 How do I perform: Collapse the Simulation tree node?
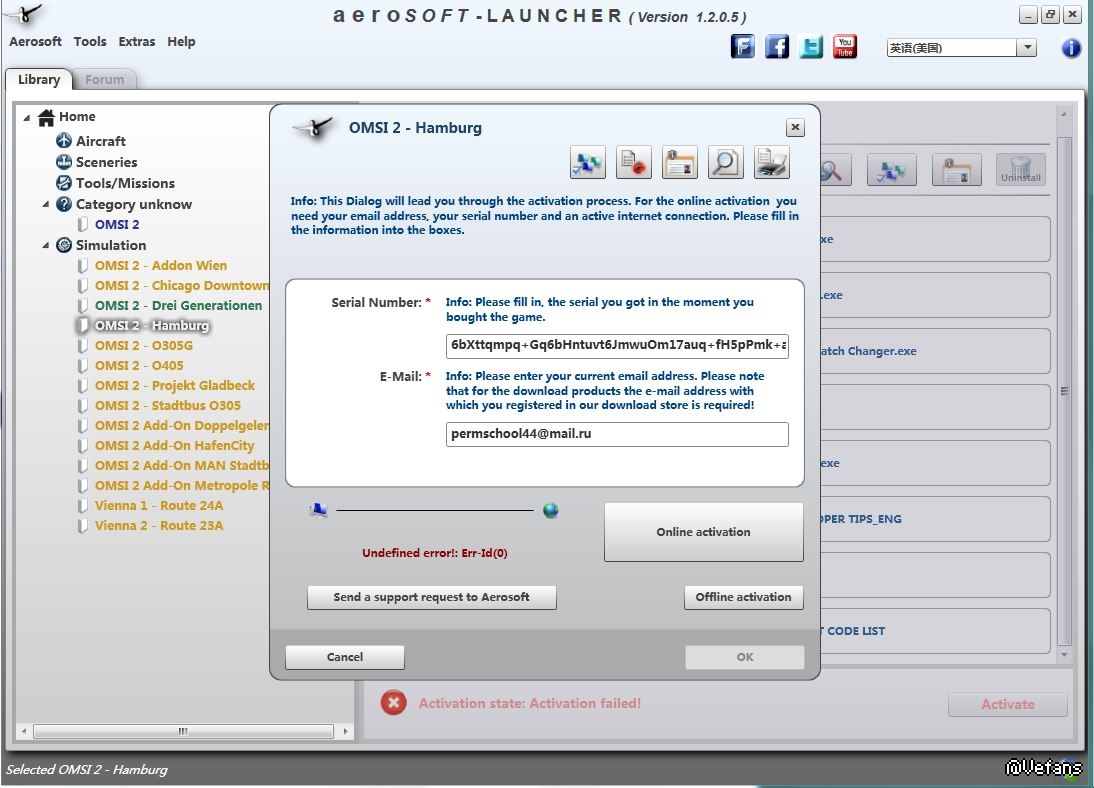pos(45,246)
